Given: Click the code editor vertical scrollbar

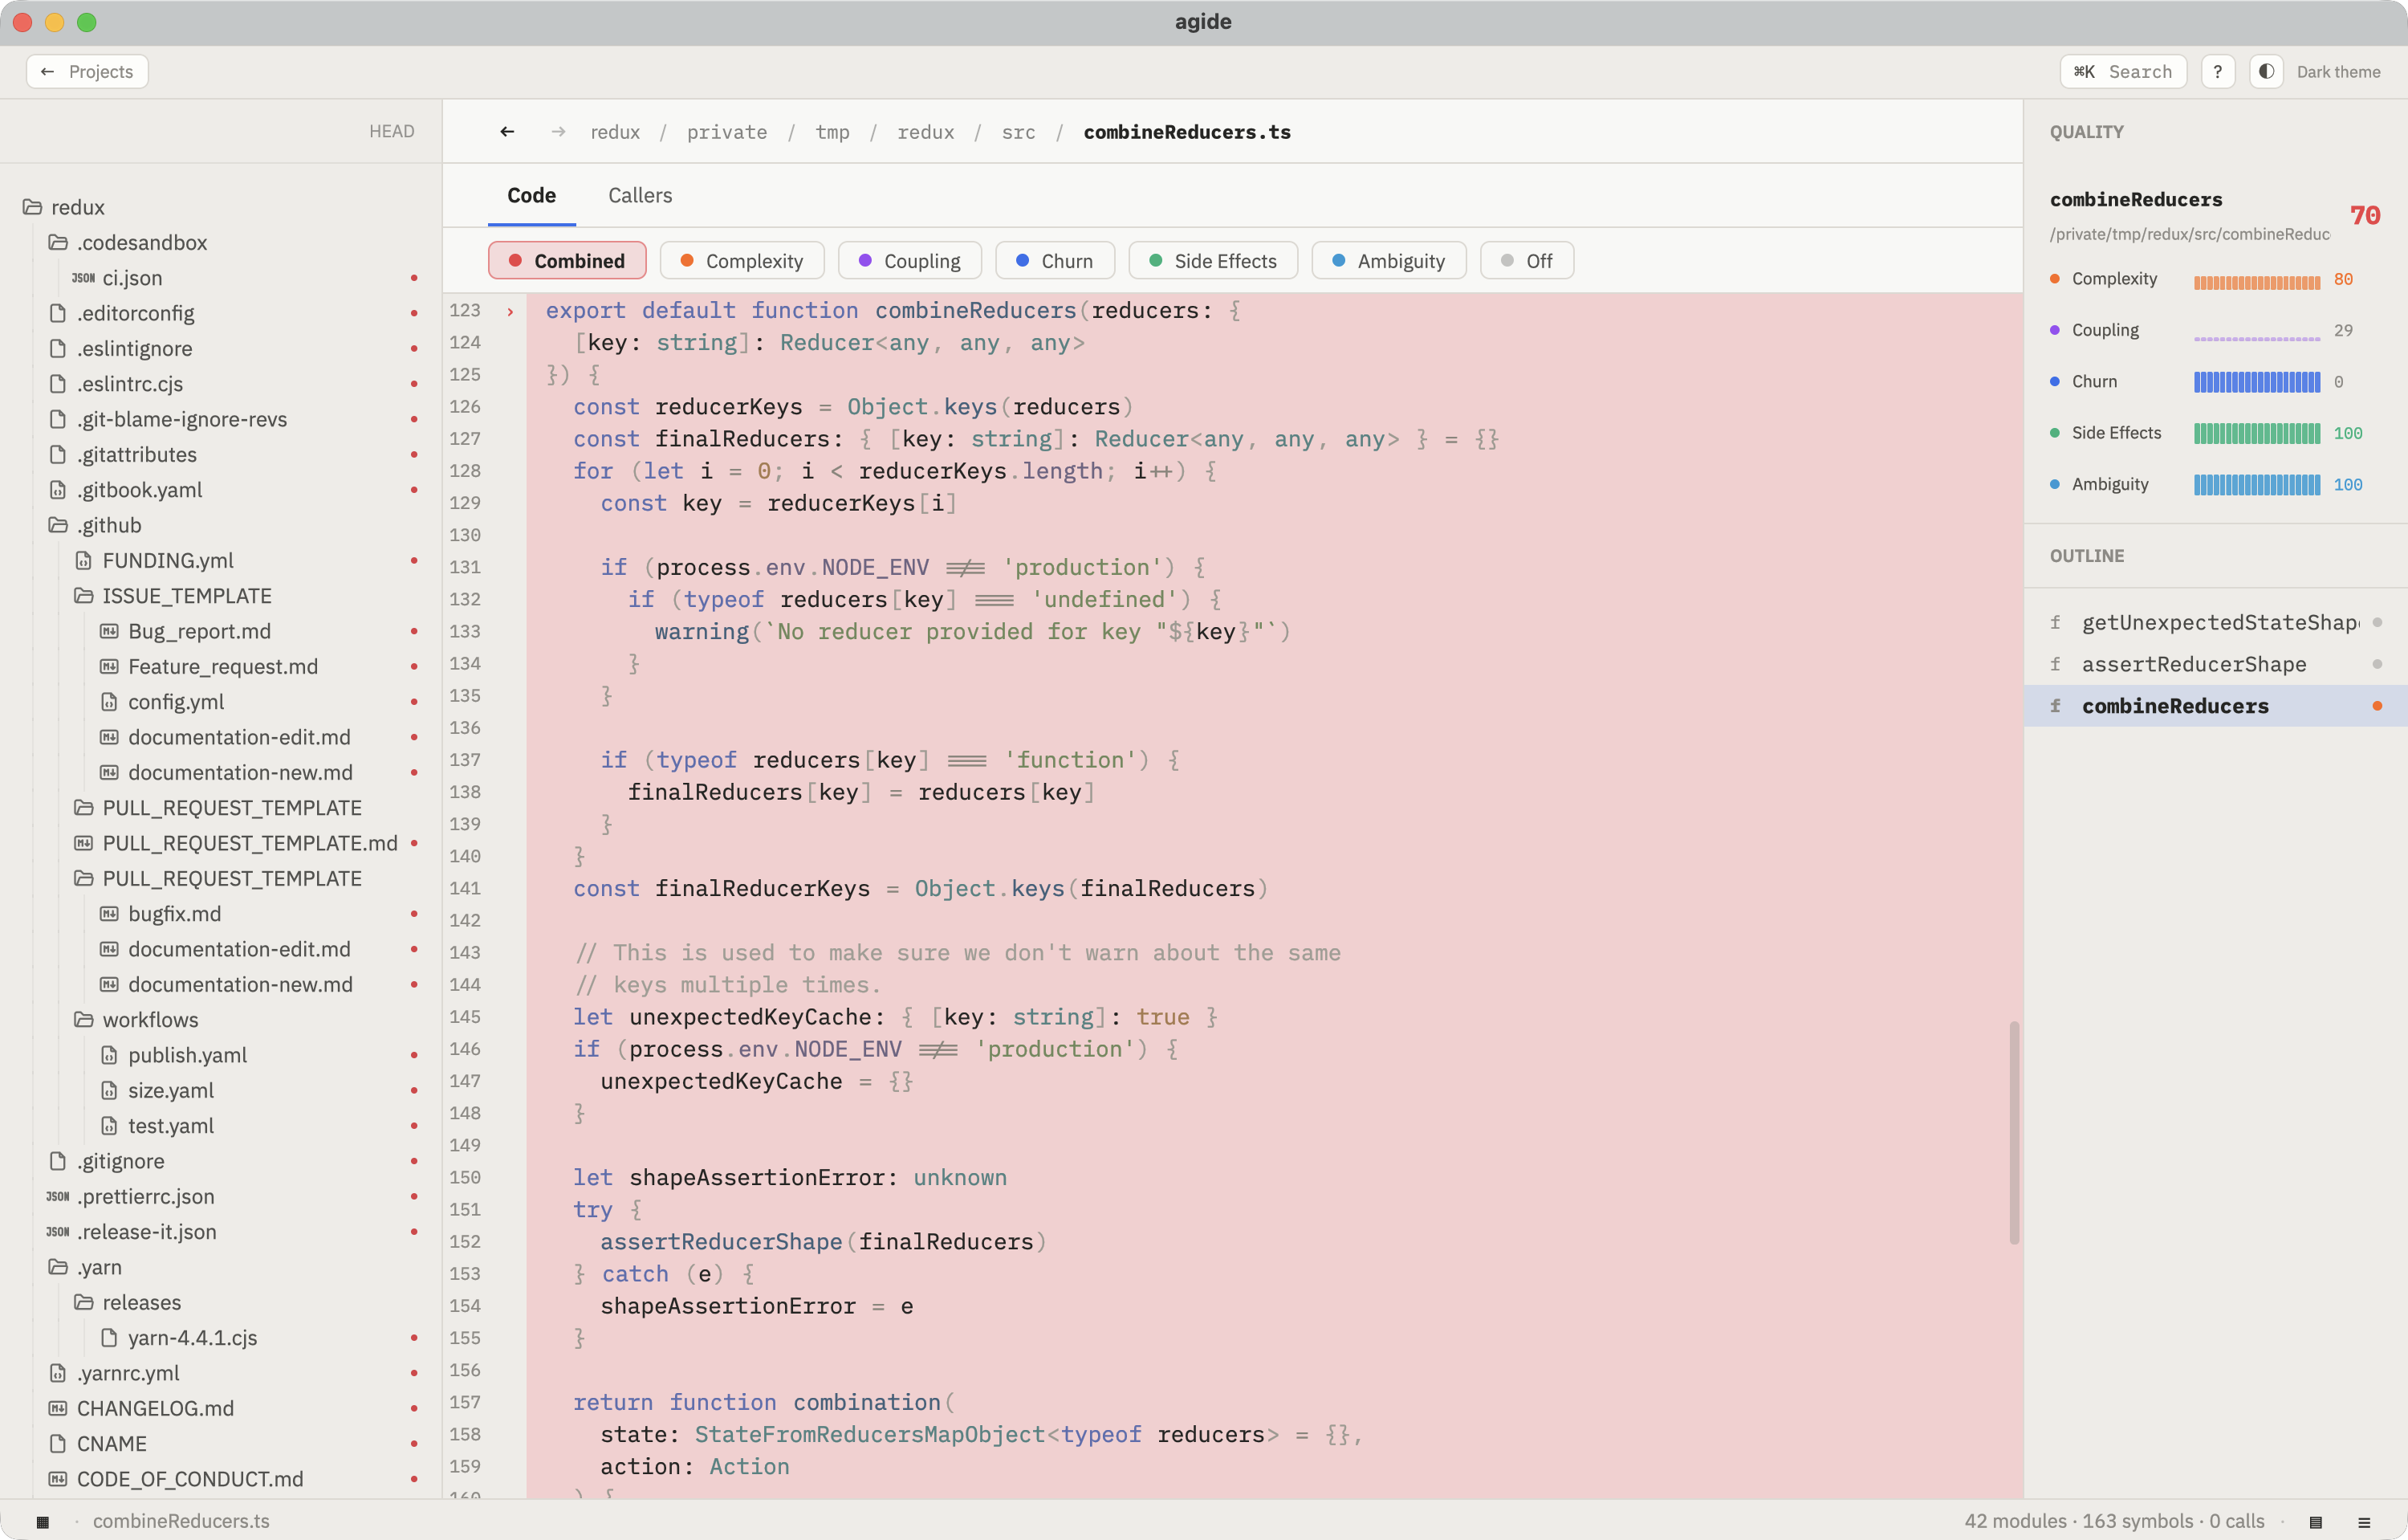Looking at the screenshot, I should [2014, 1132].
